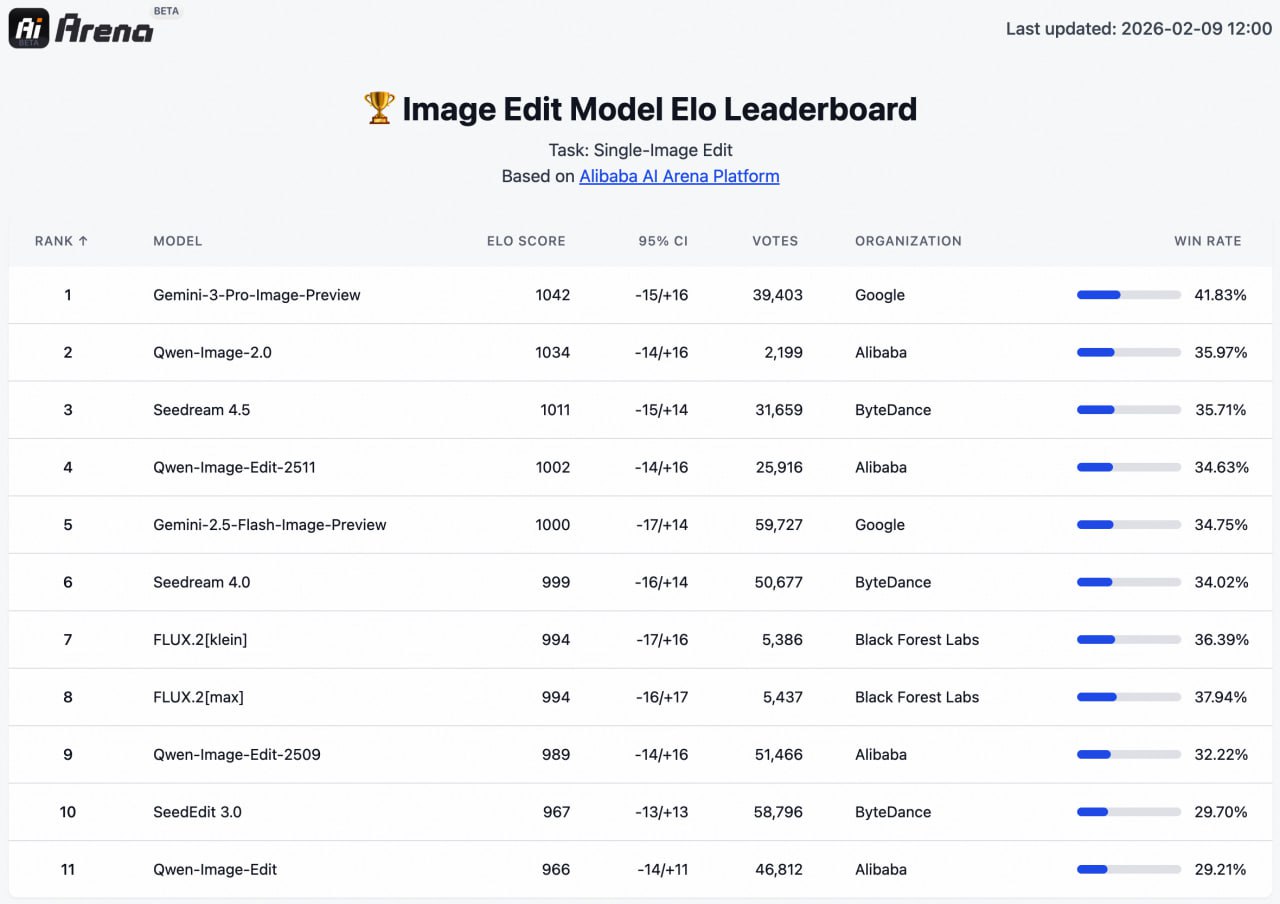Screen dimensions: 1280x904
Task: Click the AI Arena logo icon
Action: [x=29, y=29]
